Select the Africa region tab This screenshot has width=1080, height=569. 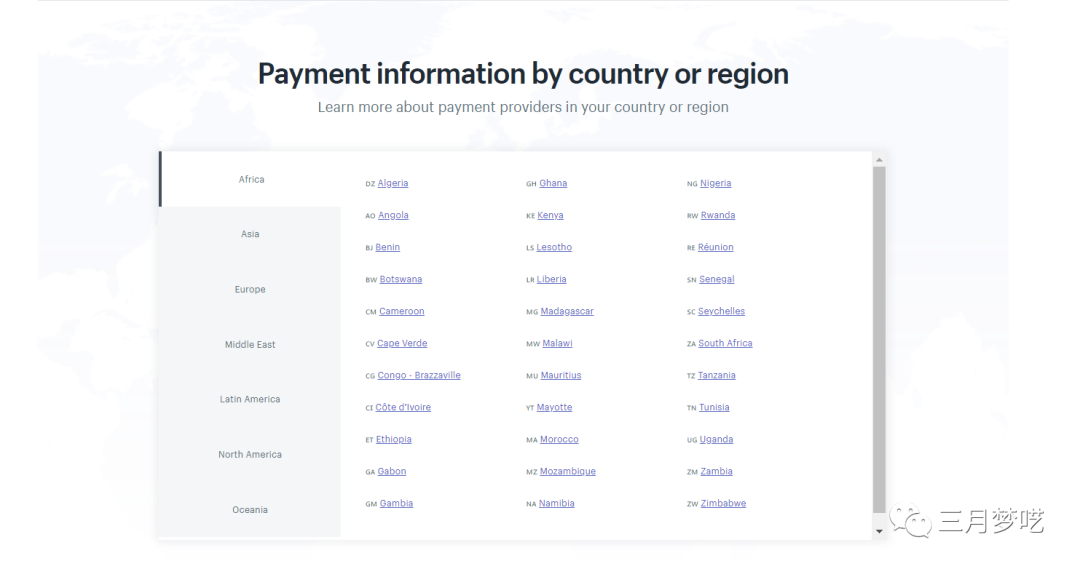251,180
